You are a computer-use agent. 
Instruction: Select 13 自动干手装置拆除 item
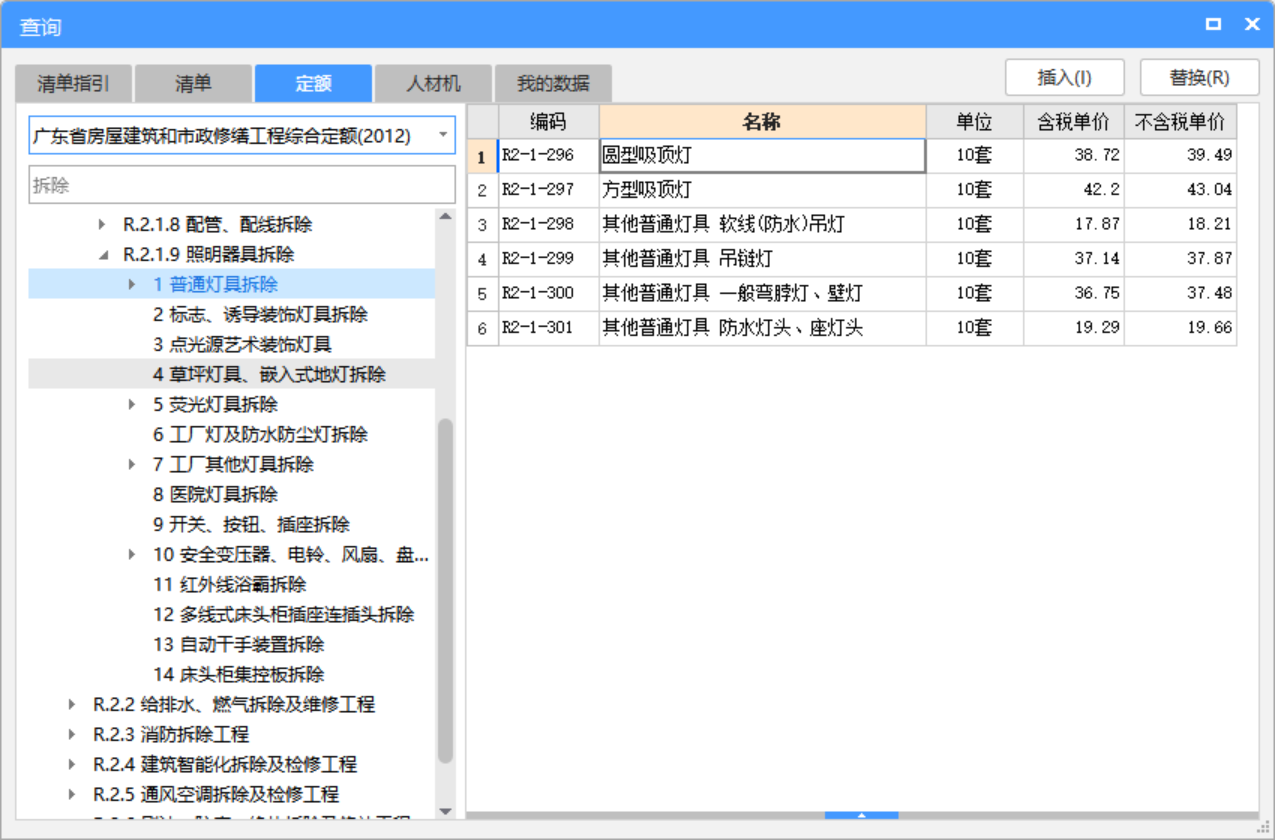(x=238, y=645)
